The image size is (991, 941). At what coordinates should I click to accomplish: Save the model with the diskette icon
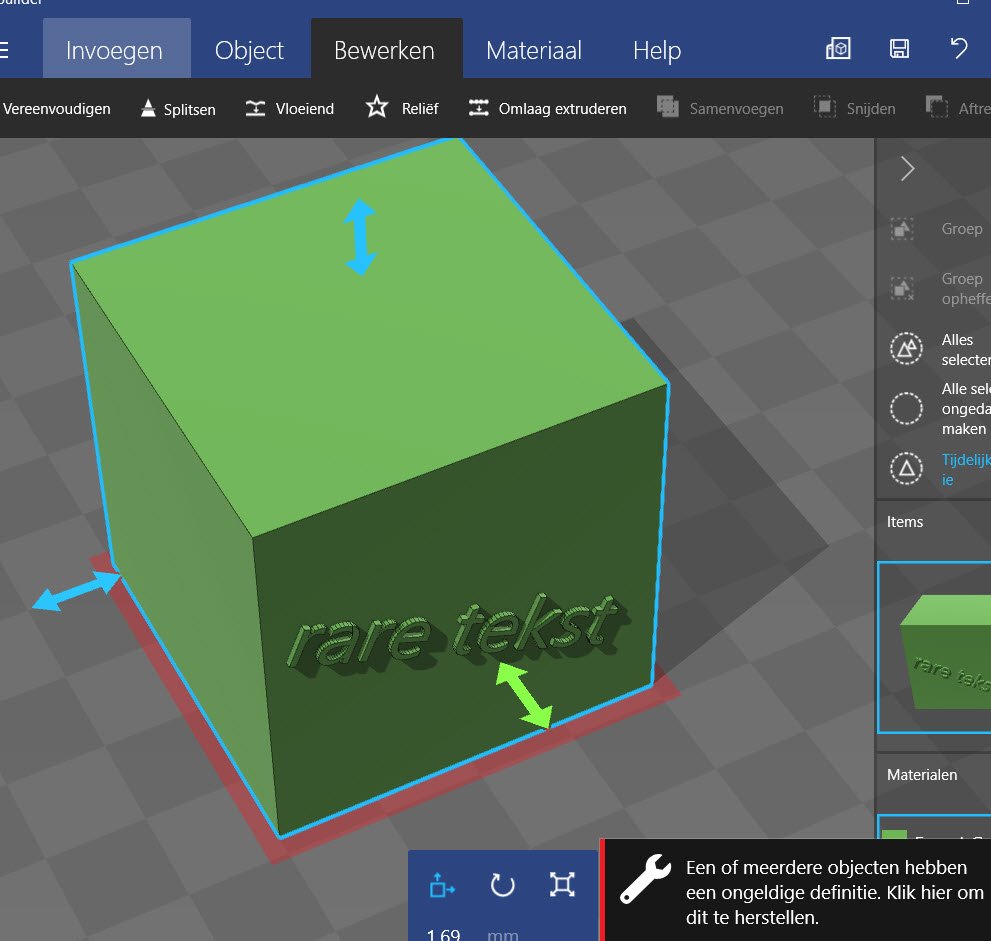pyautogui.click(x=898, y=49)
